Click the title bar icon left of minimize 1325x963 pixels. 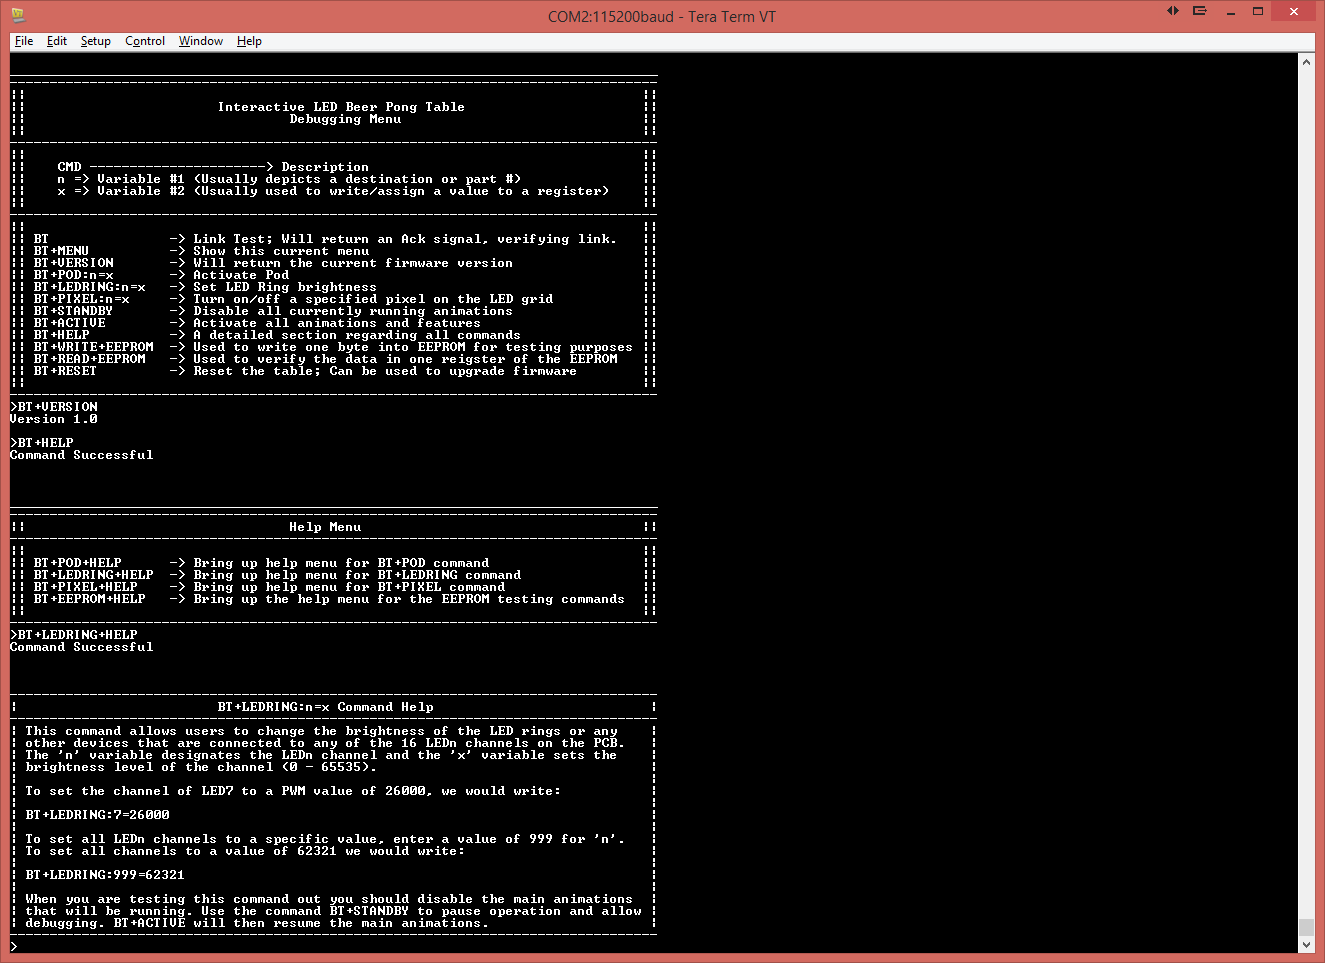[1200, 11]
